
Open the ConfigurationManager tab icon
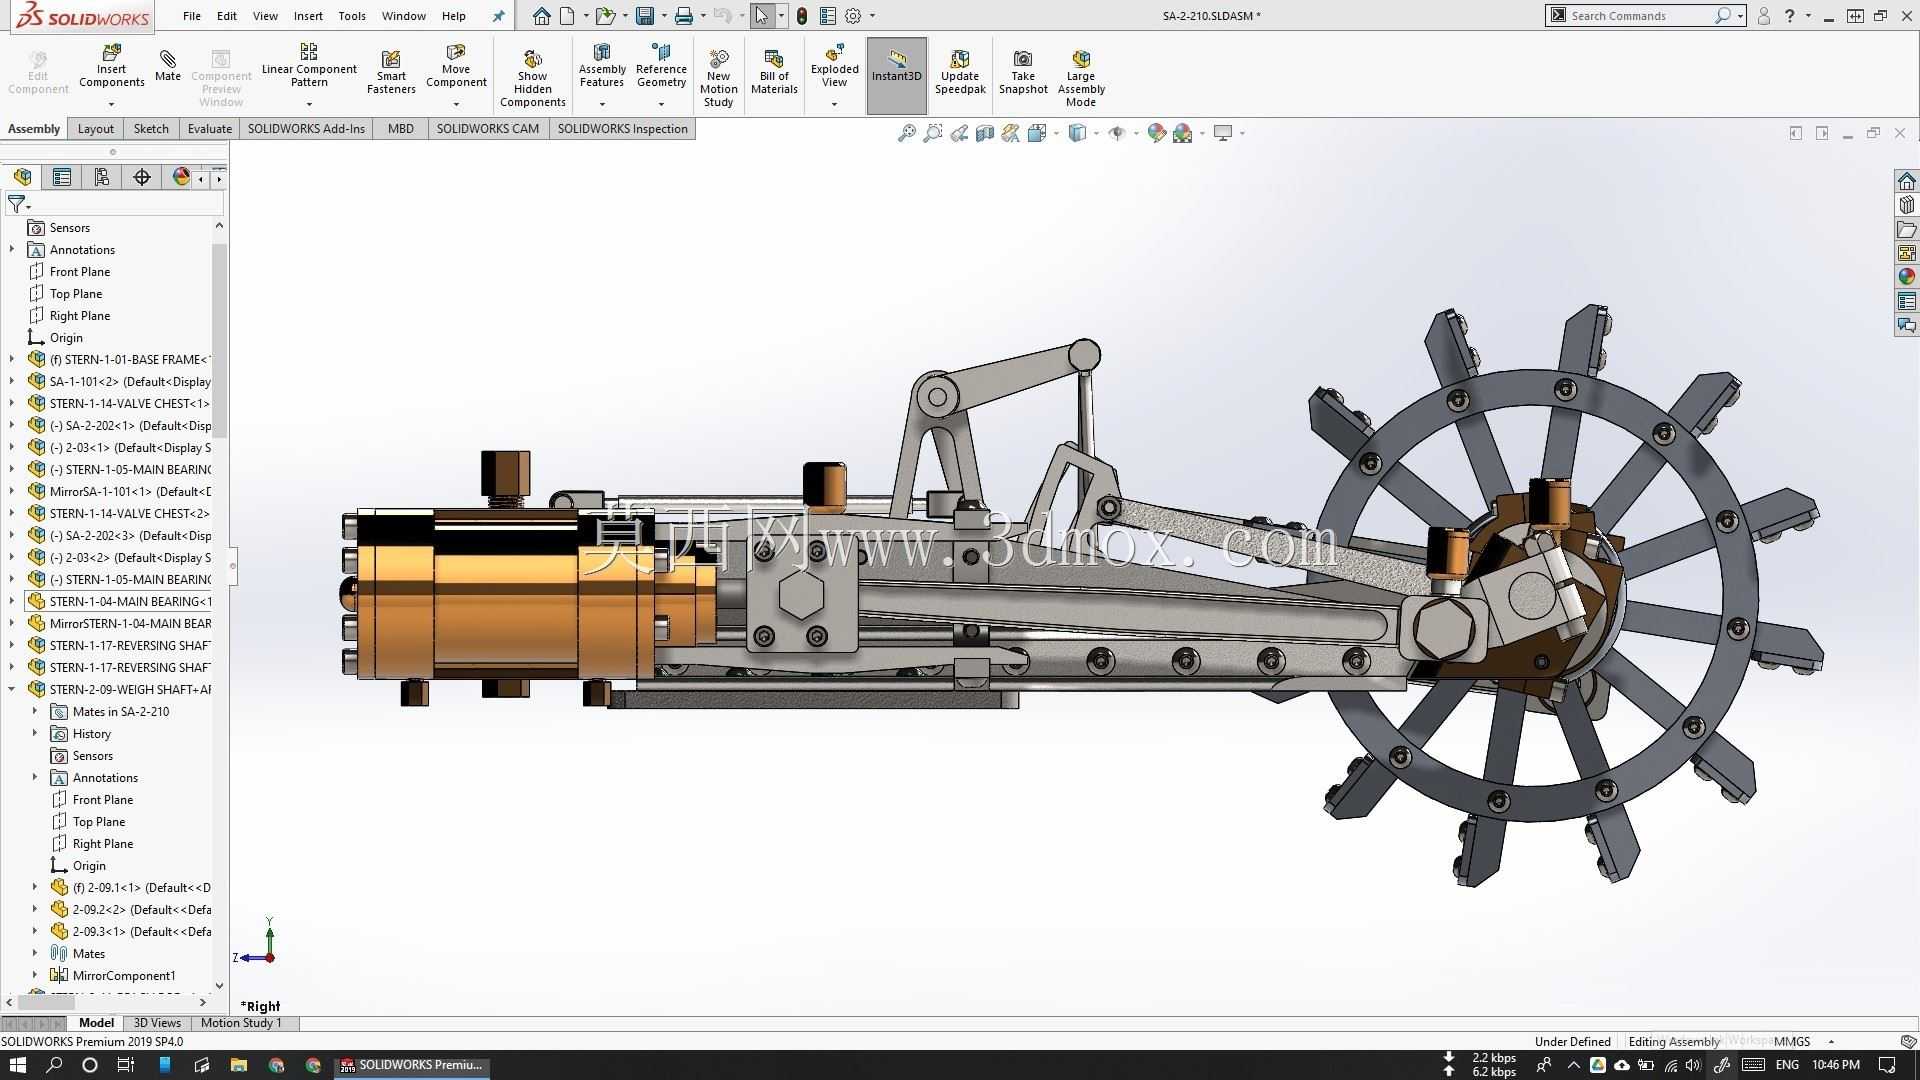pos(102,177)
